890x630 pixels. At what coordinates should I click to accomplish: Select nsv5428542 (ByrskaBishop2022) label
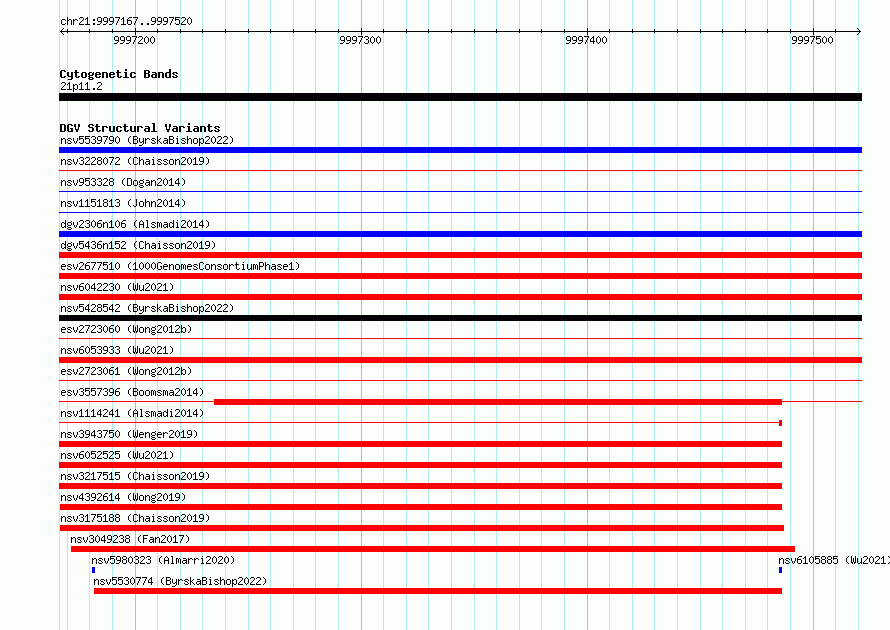click(x=147, y=308)
